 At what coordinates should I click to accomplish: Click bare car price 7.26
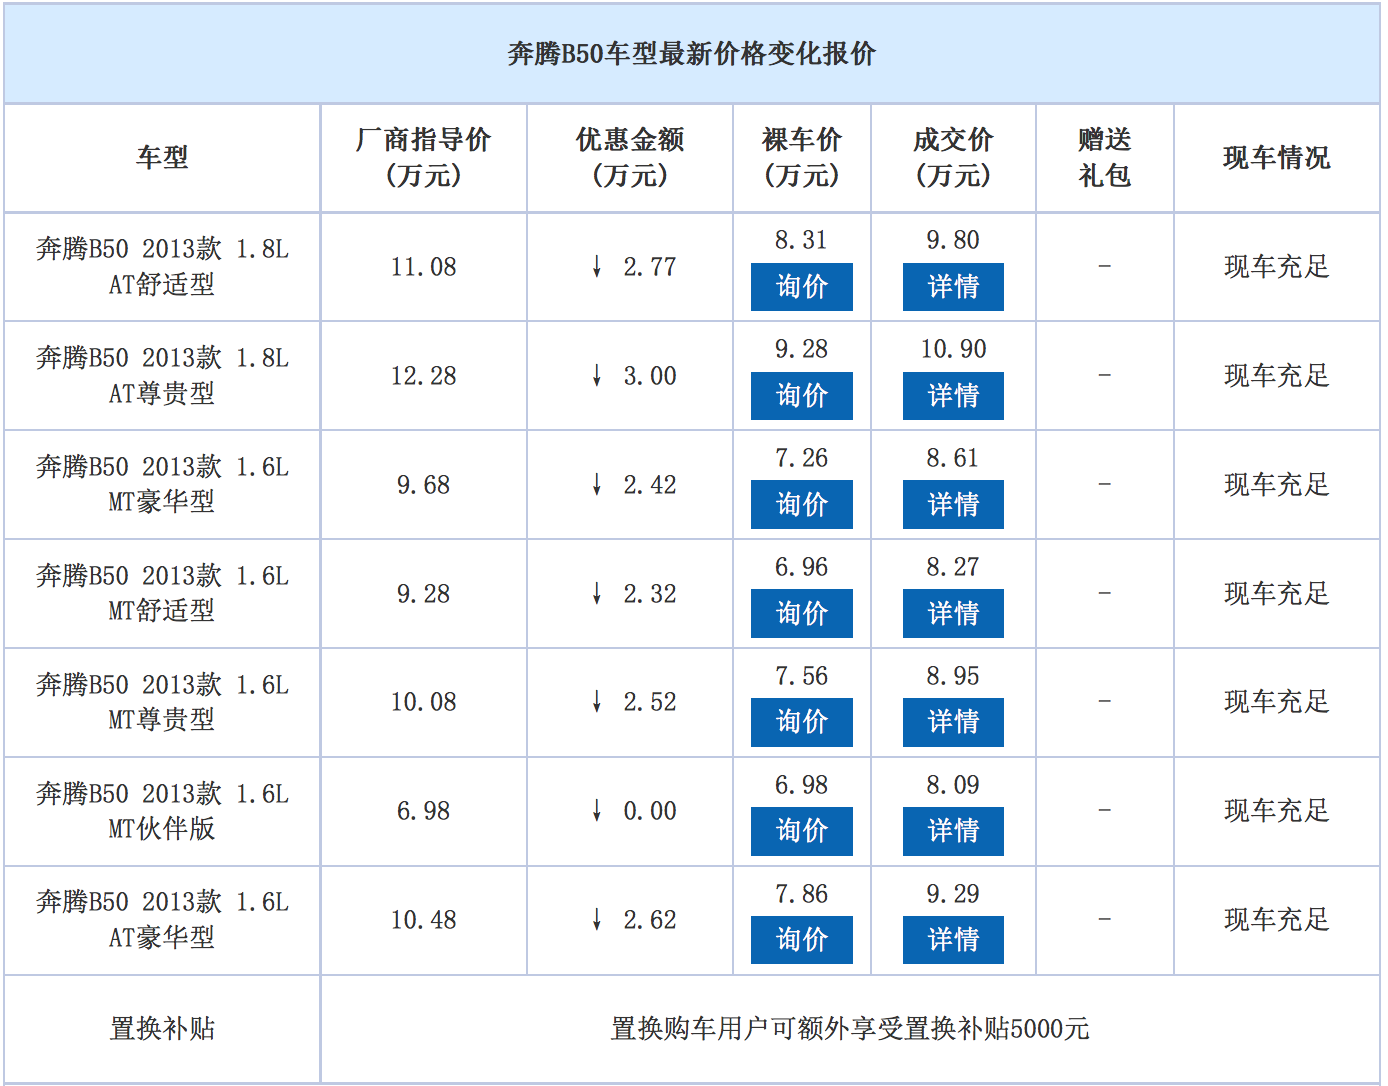point(801,458)
